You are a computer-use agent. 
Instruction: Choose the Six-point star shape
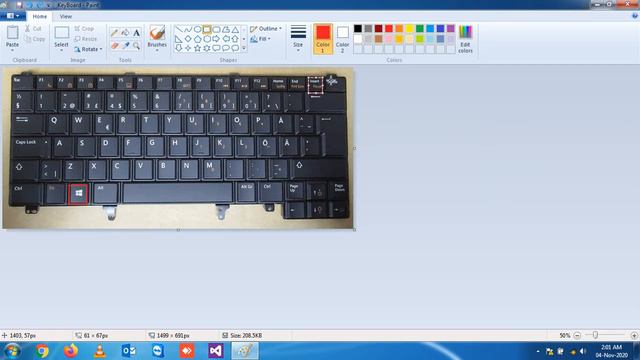point(207,48)
